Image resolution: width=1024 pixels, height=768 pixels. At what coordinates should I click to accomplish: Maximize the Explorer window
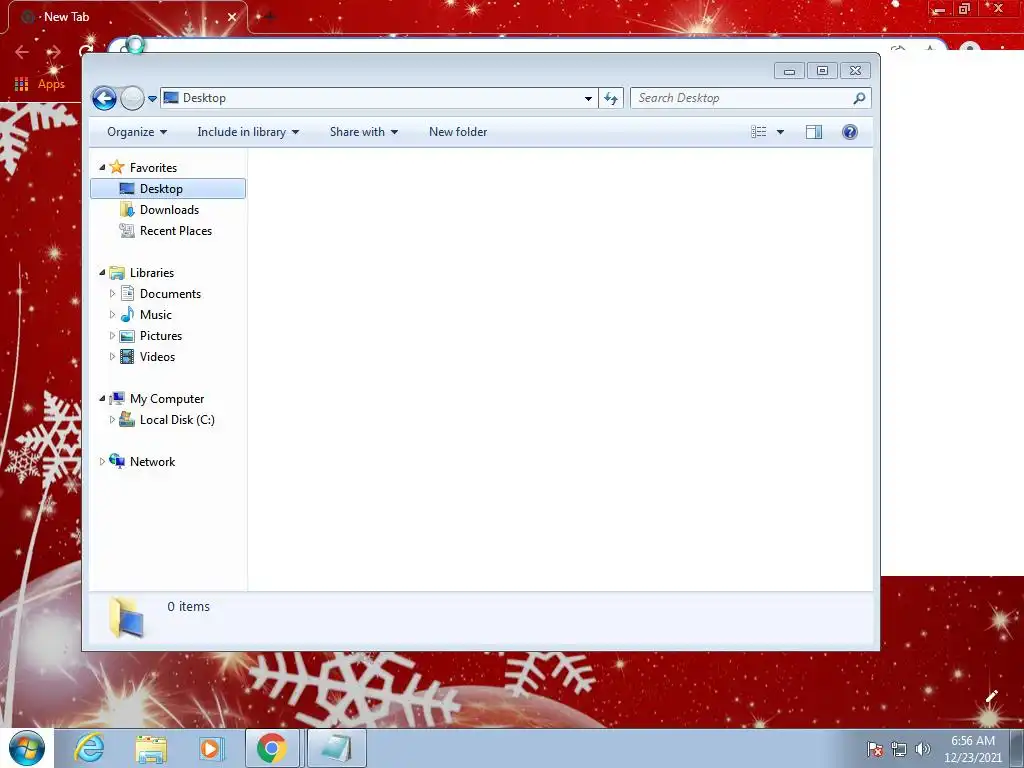[x=822, y=71]
